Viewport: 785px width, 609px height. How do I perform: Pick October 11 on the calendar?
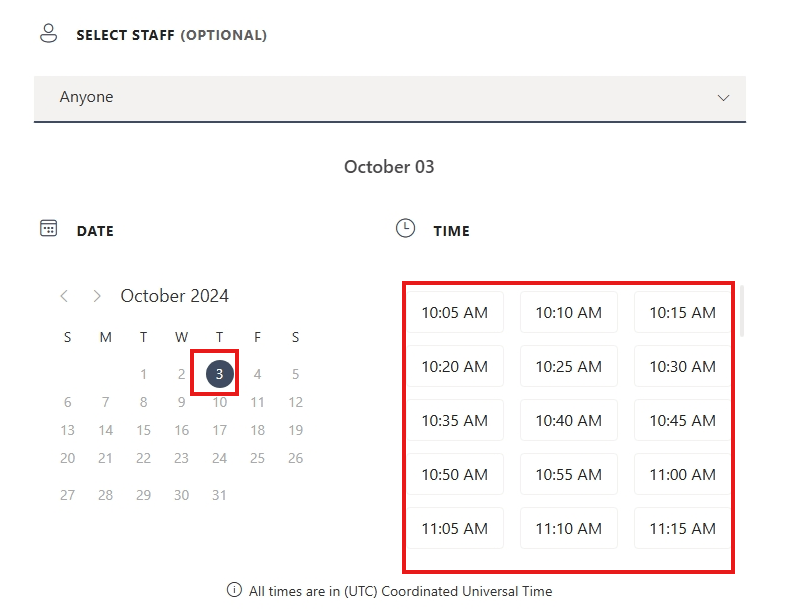pos(257,402)
